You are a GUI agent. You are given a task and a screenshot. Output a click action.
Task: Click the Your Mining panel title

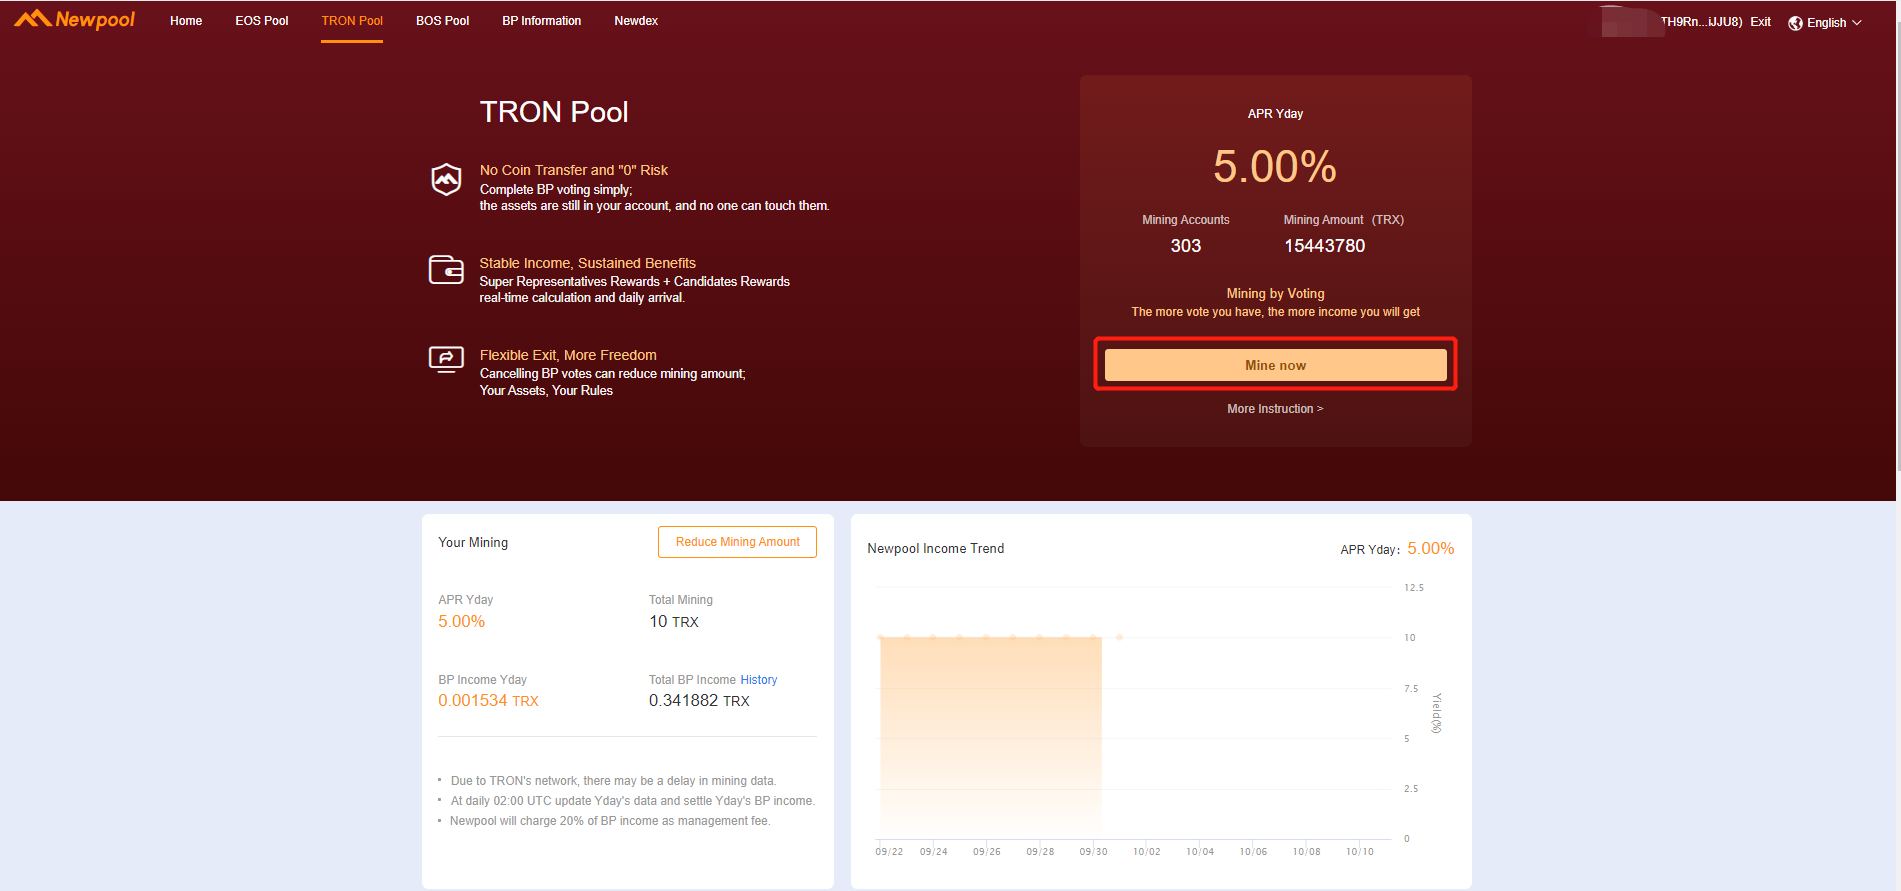pos(473,542)
